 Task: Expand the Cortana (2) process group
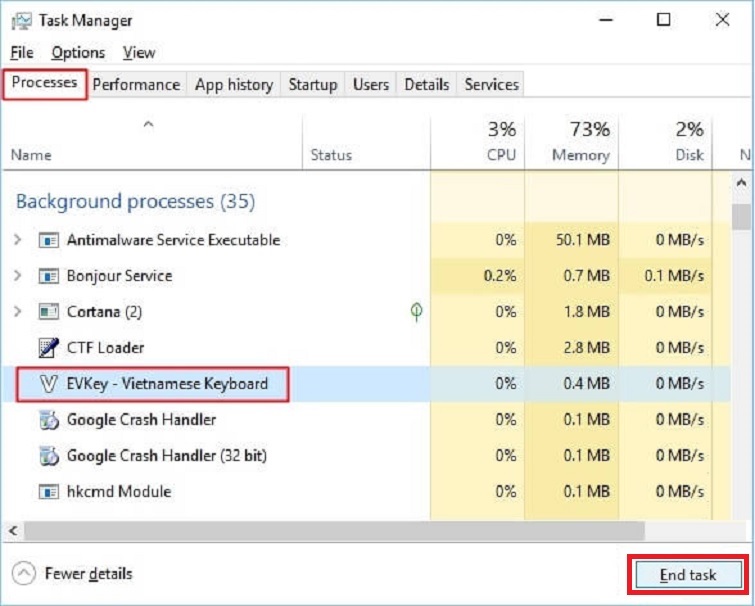tap(17, 312)
